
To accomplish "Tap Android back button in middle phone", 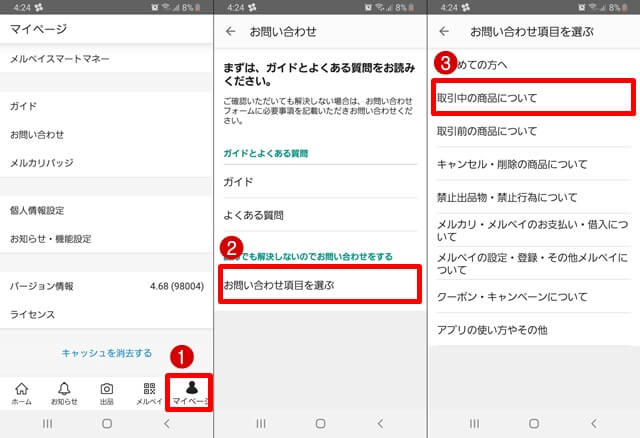I will click(380, 424).
